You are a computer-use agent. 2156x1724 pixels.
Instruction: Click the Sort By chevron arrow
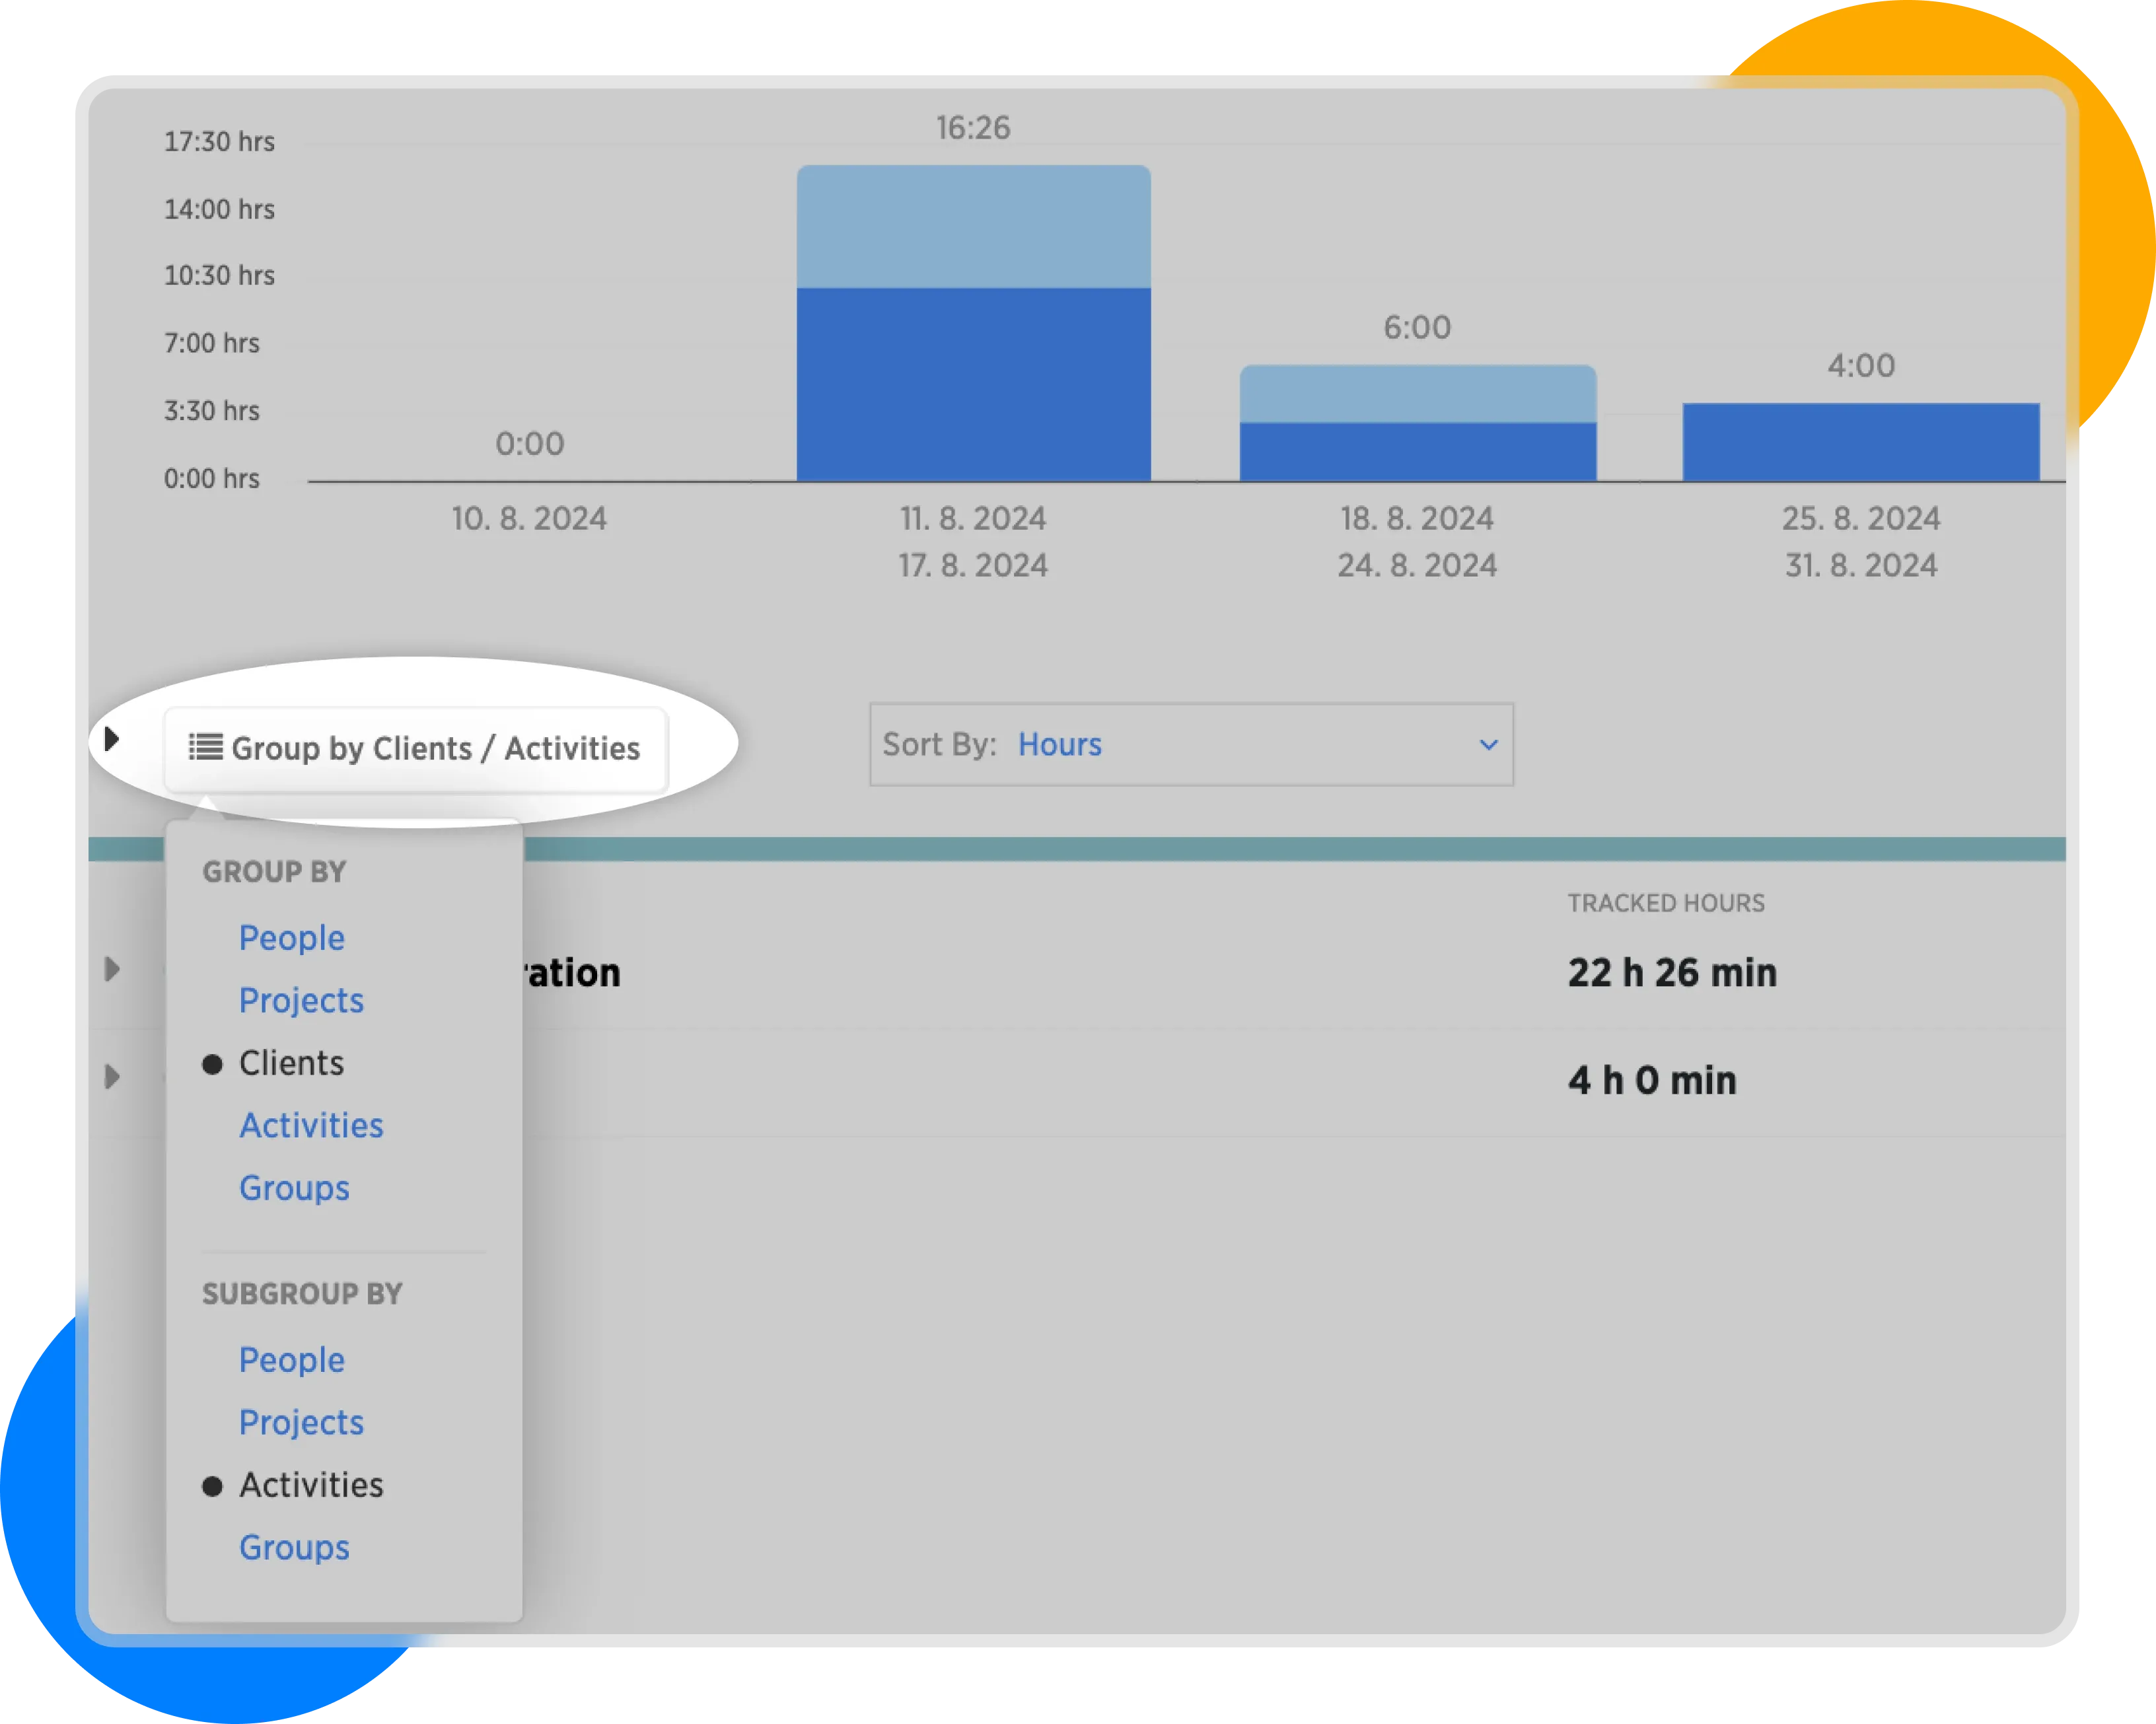click(1488, 745)
